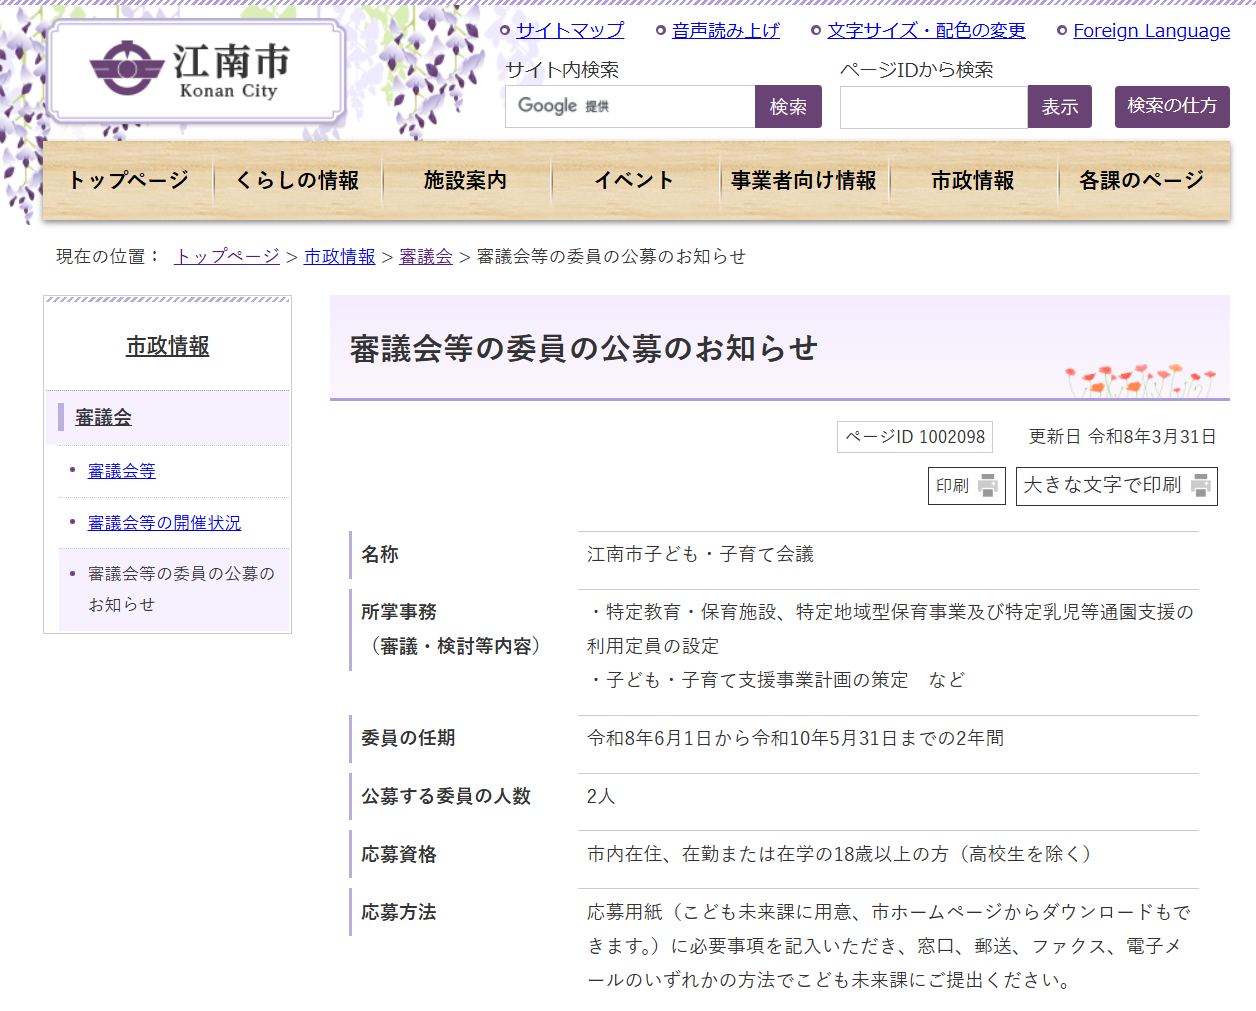The width and height of the screenshot is (1256, 1011).
Task: Open the 審議会等 sidebar link
Action: click(121, 471)
